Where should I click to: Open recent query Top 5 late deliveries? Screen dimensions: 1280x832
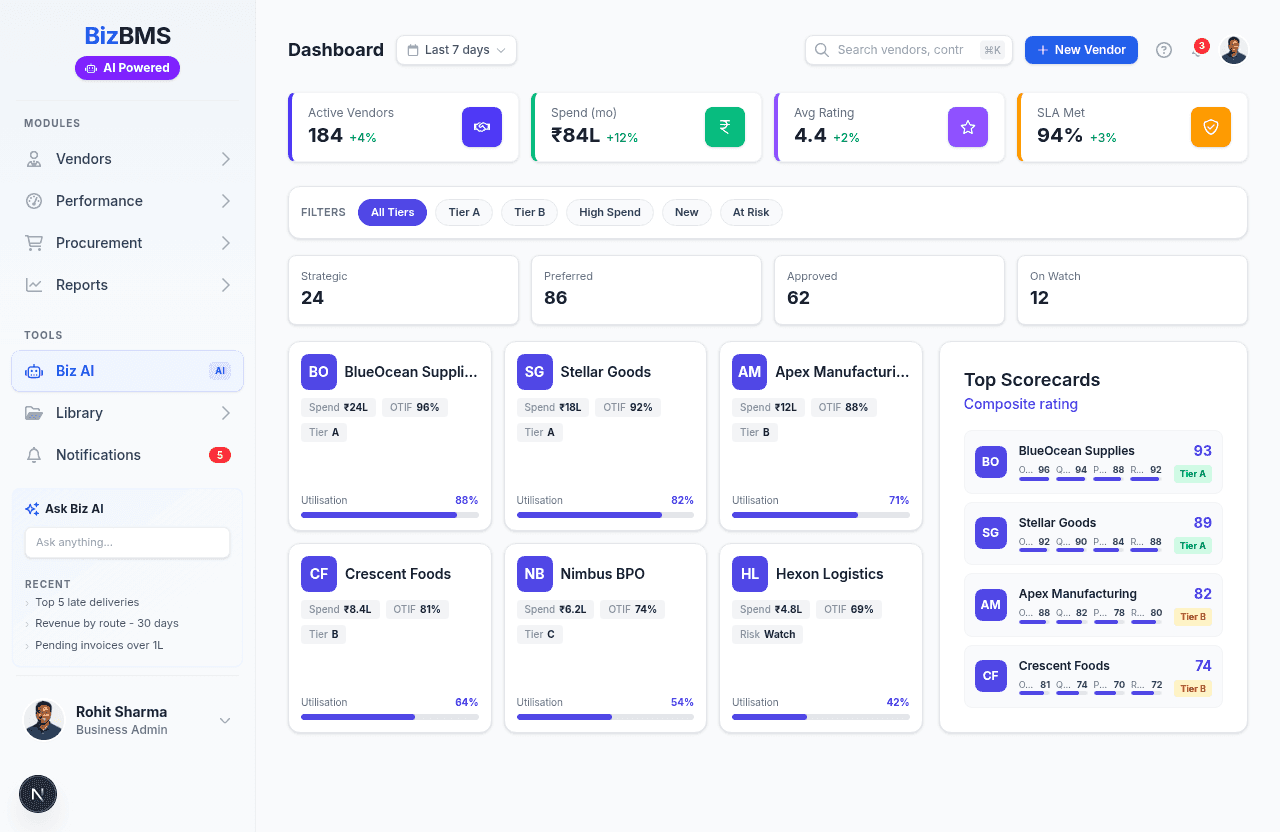point(87,602)
